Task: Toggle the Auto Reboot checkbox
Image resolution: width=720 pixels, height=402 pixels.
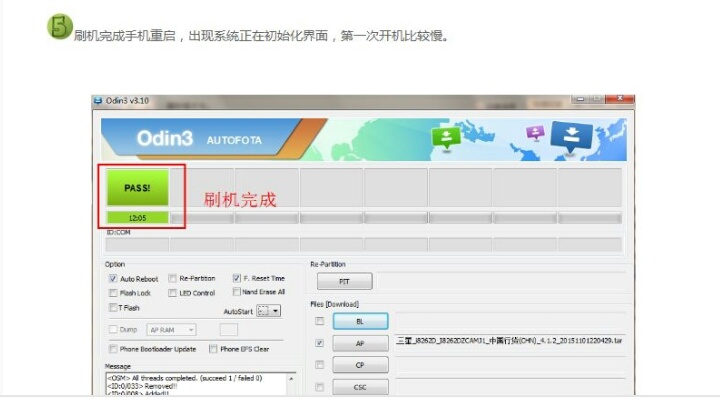Action: [x=113, y=278]
